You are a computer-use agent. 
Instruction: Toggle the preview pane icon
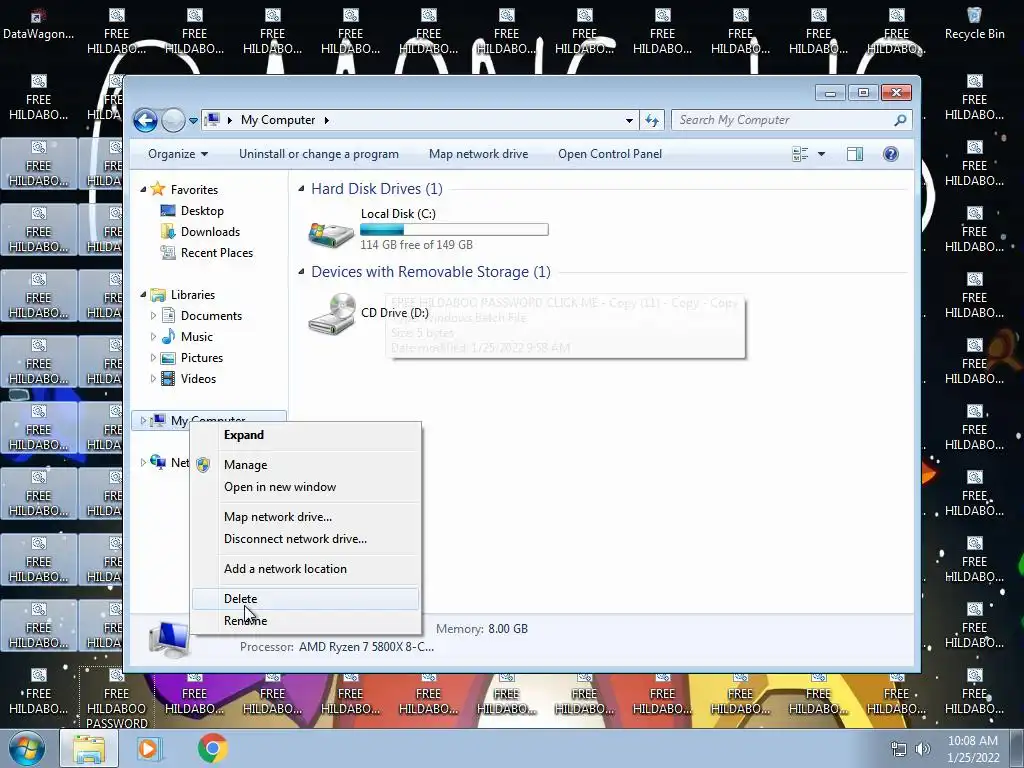click(855, 154)
